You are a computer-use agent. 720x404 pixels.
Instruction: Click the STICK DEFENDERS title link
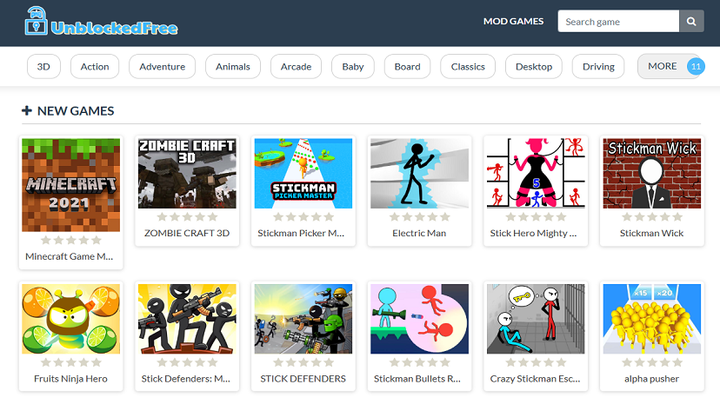(303, 379)
